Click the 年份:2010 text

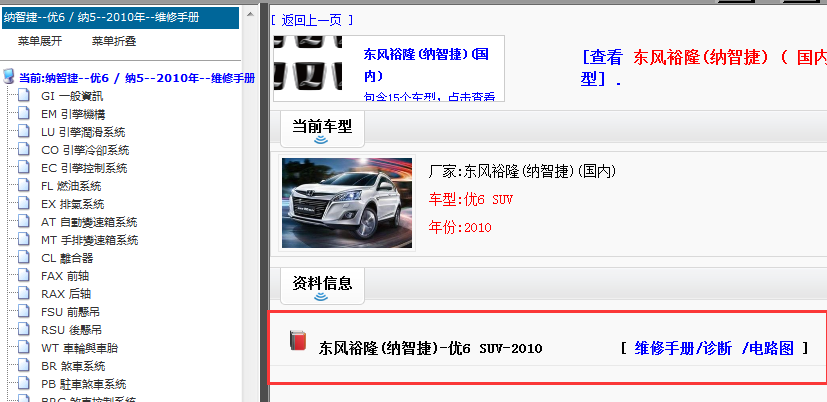click(460, 228)
